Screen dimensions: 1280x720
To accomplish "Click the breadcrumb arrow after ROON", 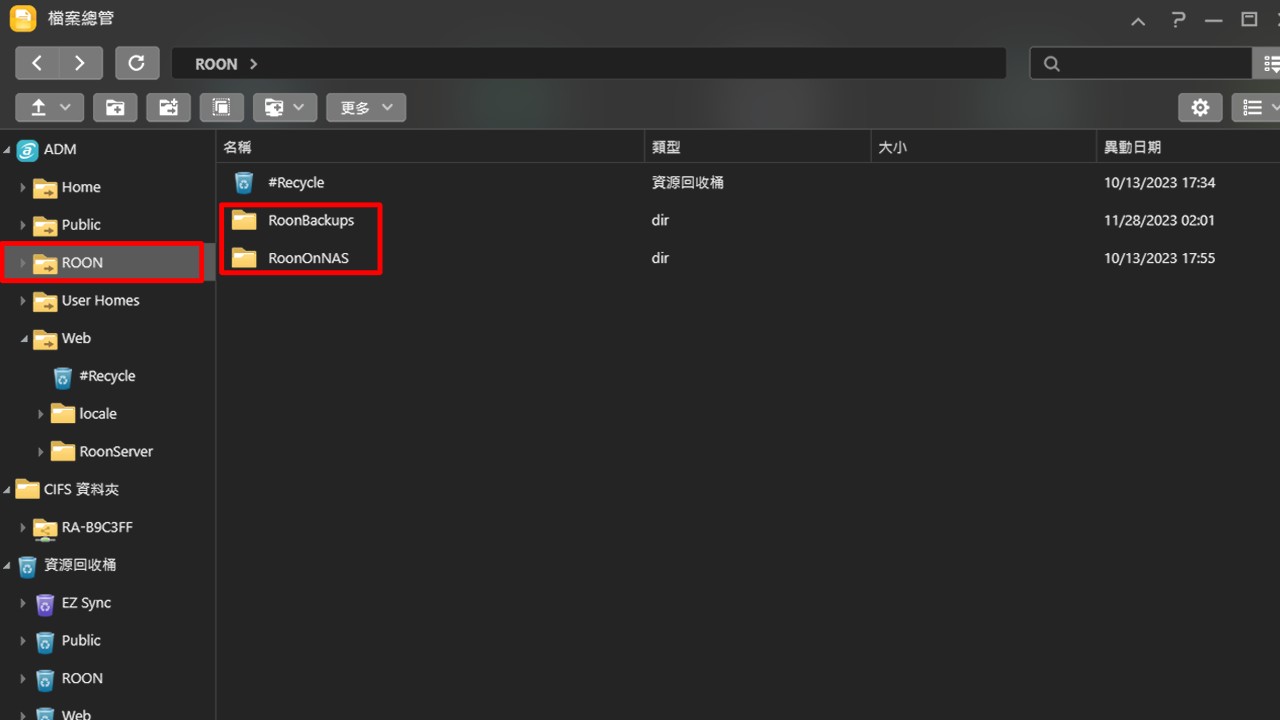I will [254, 64].
